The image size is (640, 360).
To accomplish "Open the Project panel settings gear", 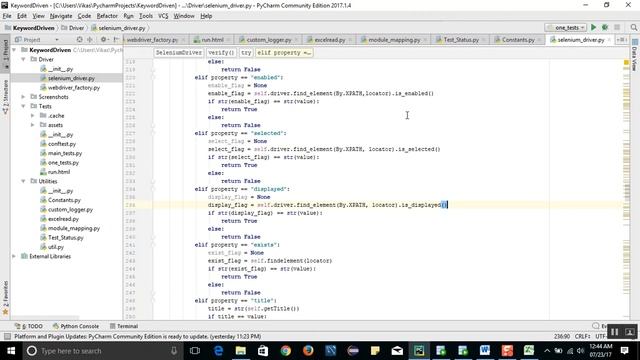I will [x=104, y=40].
